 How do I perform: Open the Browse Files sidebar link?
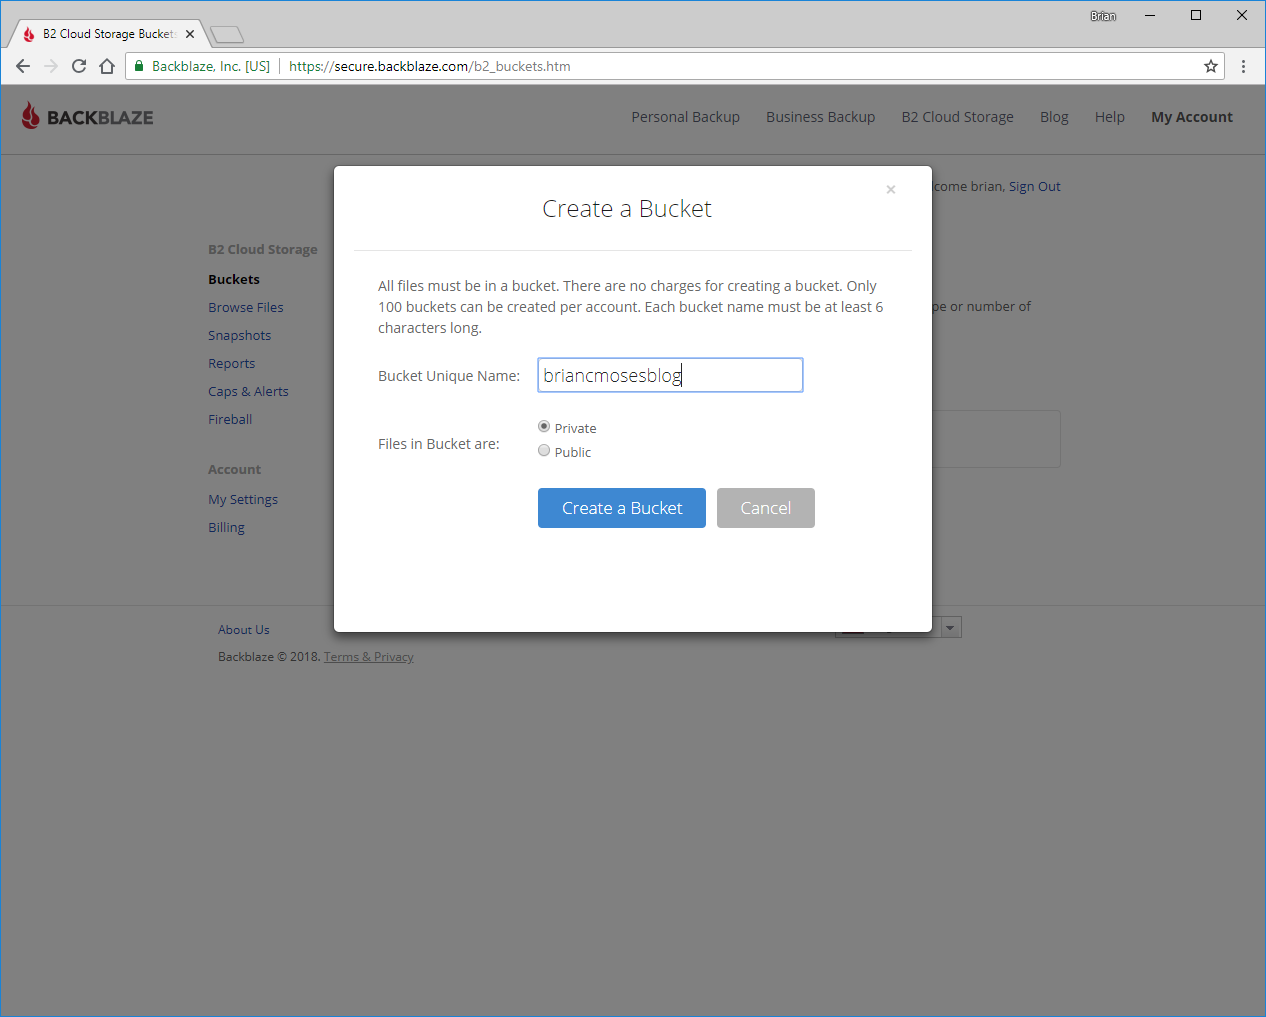245,307
